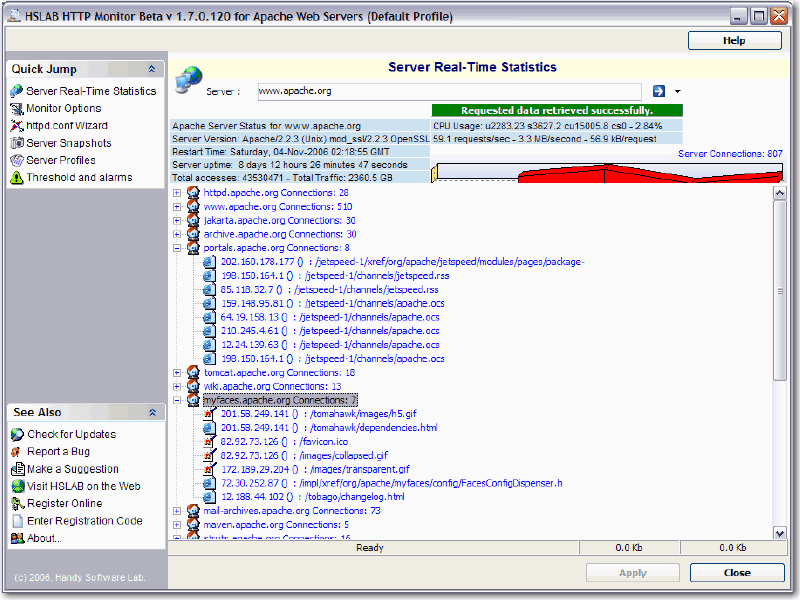Click the tree scrollbar down arrow
Screen dimensions: 800x600
pyautogui.click(x=780, y=534)
